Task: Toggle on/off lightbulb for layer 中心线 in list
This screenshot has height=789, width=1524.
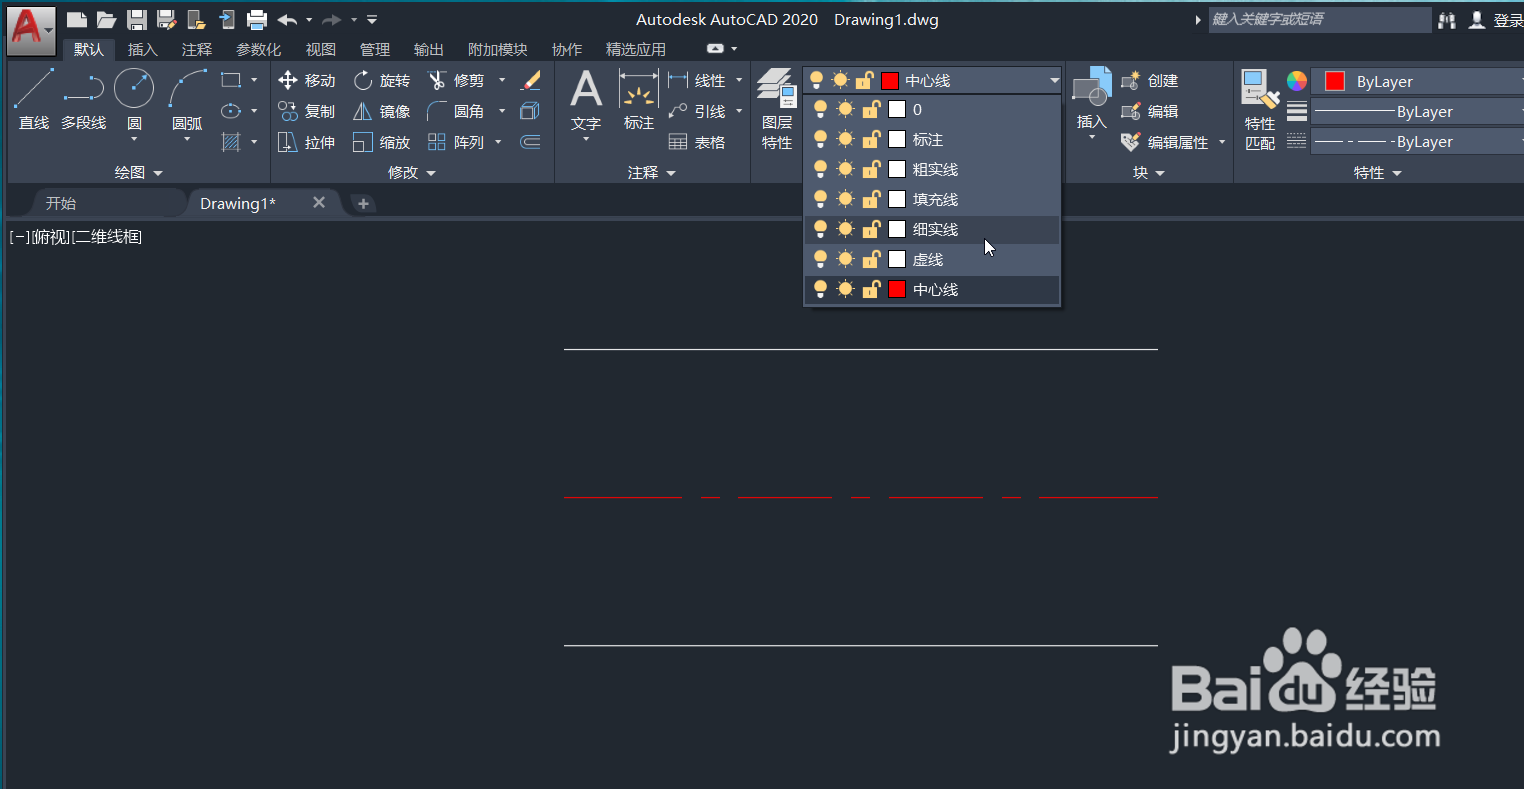Action: (821, 290)
